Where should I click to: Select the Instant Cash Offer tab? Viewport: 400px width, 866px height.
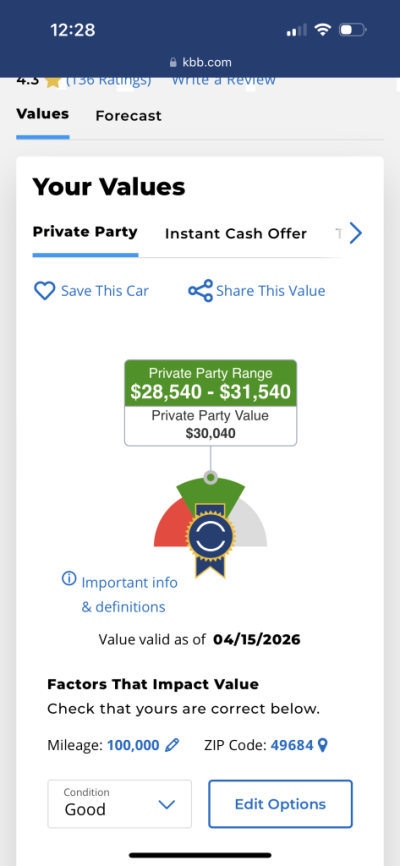coord(235,234)
